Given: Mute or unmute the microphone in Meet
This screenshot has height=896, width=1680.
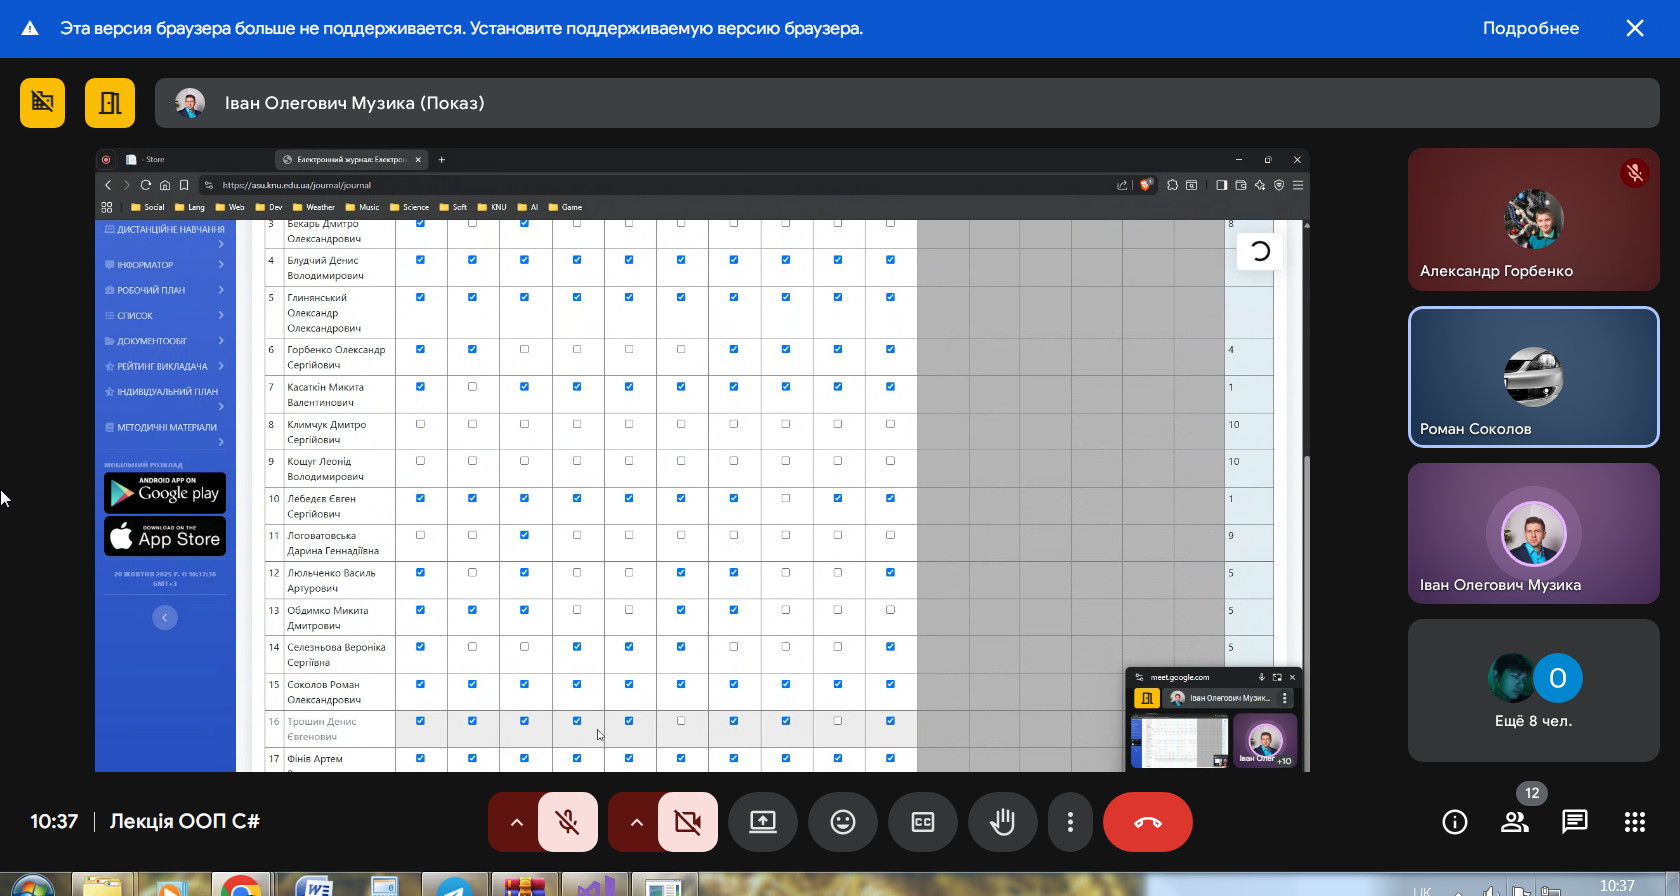Looking at the screenshot, I should [x=568, y=822].
